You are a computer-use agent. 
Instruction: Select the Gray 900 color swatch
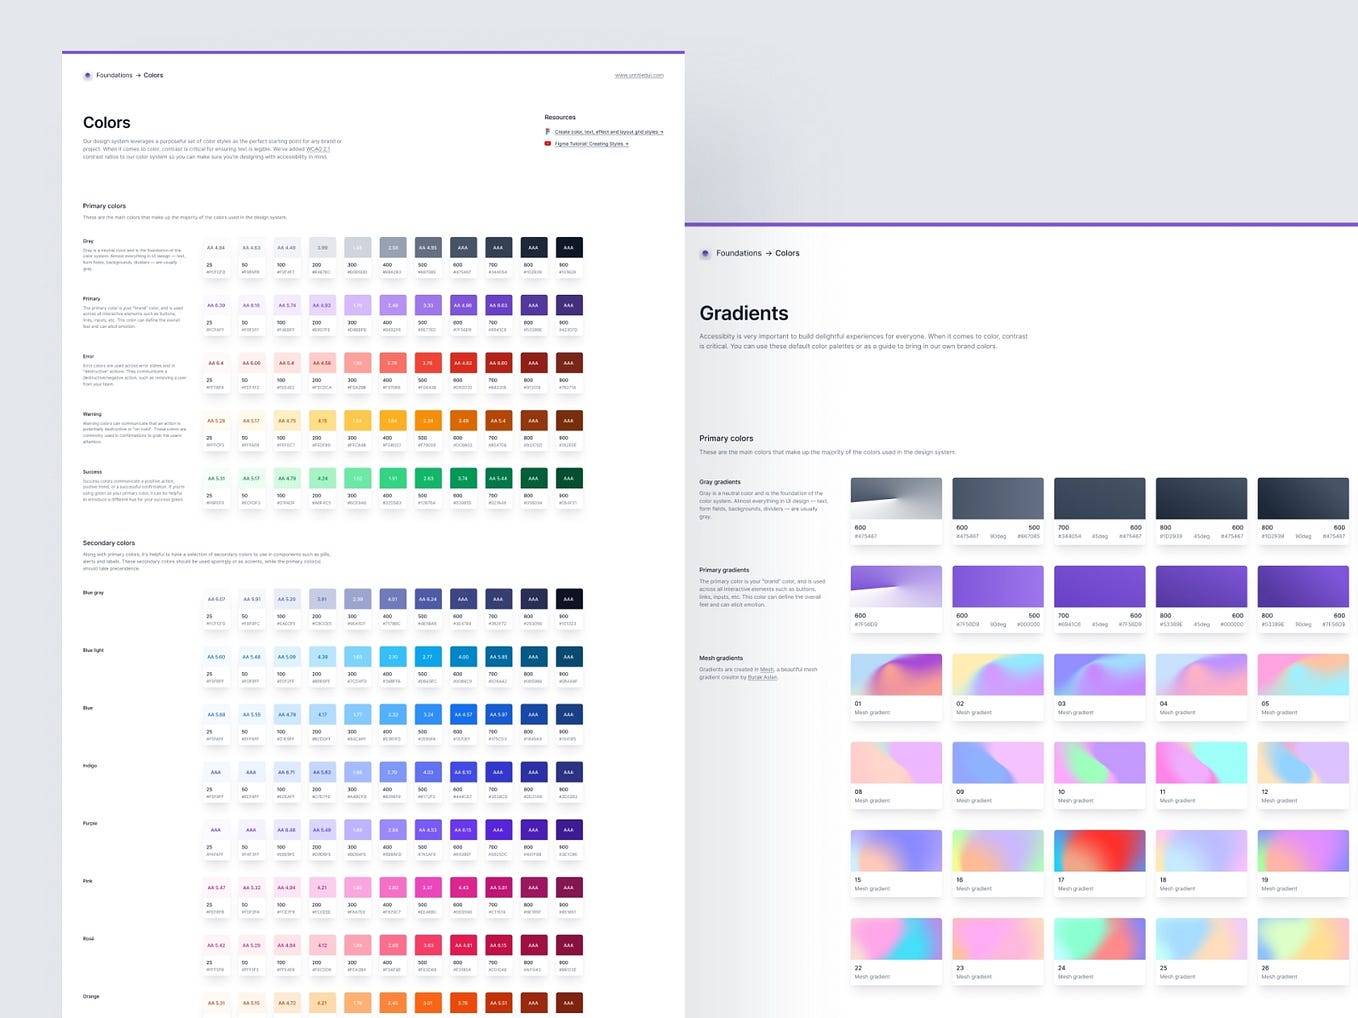[568, 247]
